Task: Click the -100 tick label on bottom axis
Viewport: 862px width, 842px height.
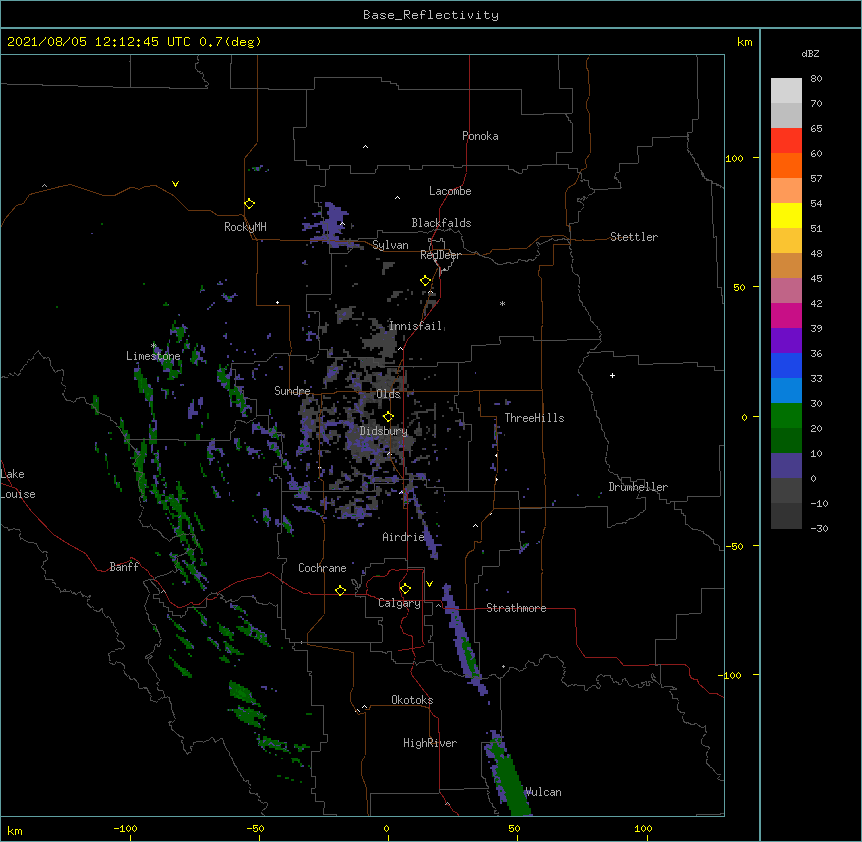Action: coord(125,828)
